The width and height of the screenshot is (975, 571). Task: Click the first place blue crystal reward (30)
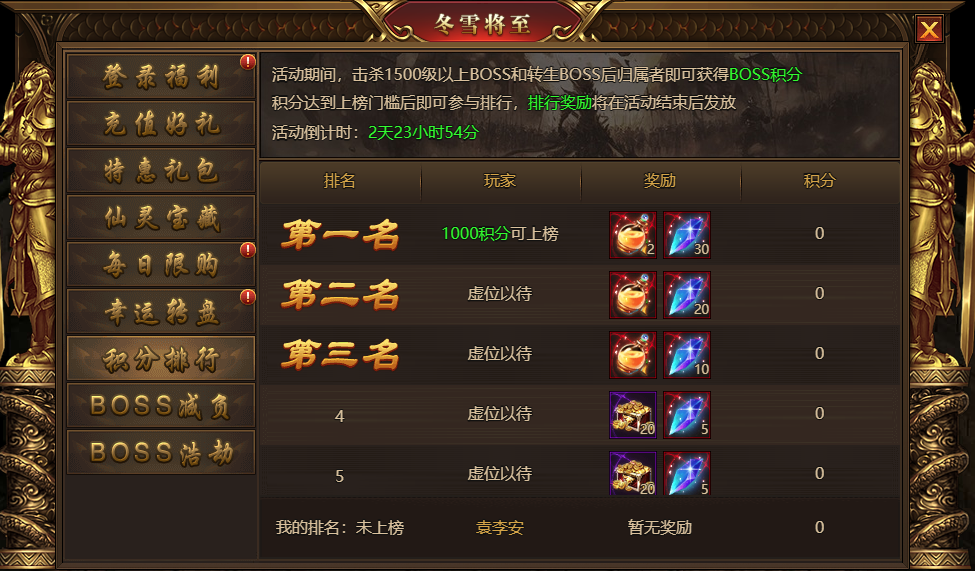click(686, 235)
